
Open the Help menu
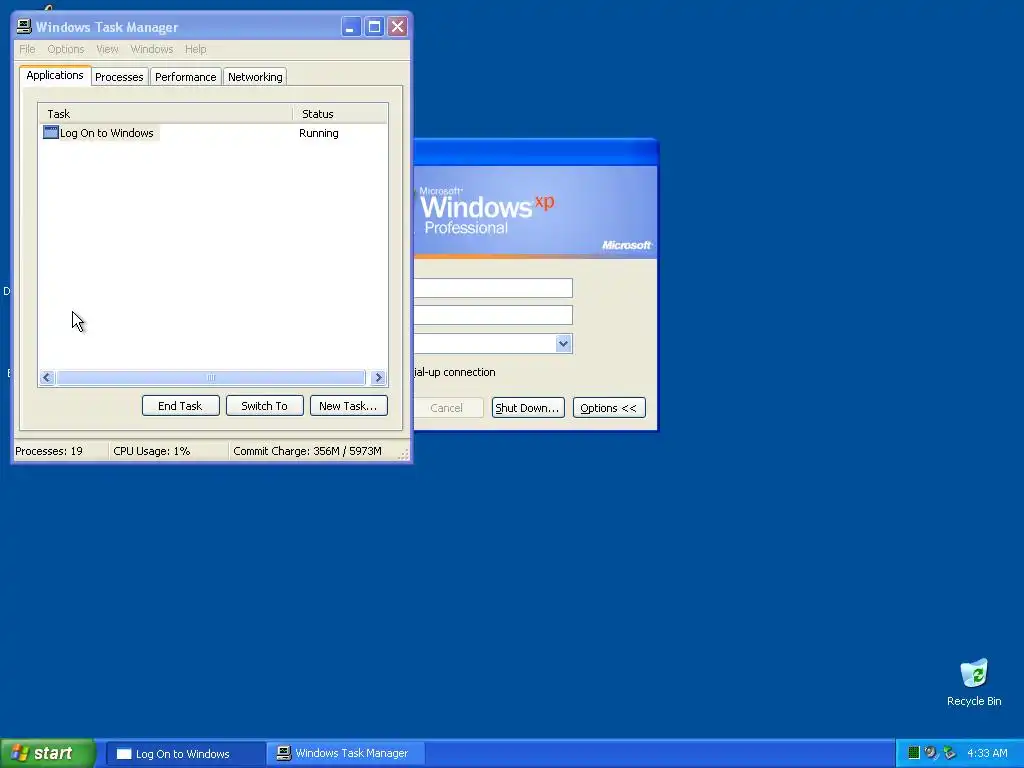coord(195,49)
